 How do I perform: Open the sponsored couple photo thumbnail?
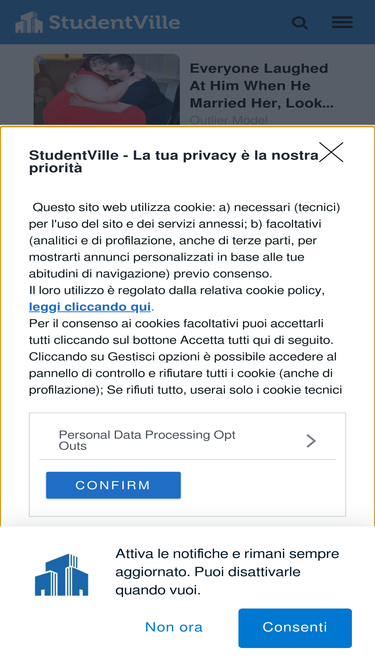[107, 89]
